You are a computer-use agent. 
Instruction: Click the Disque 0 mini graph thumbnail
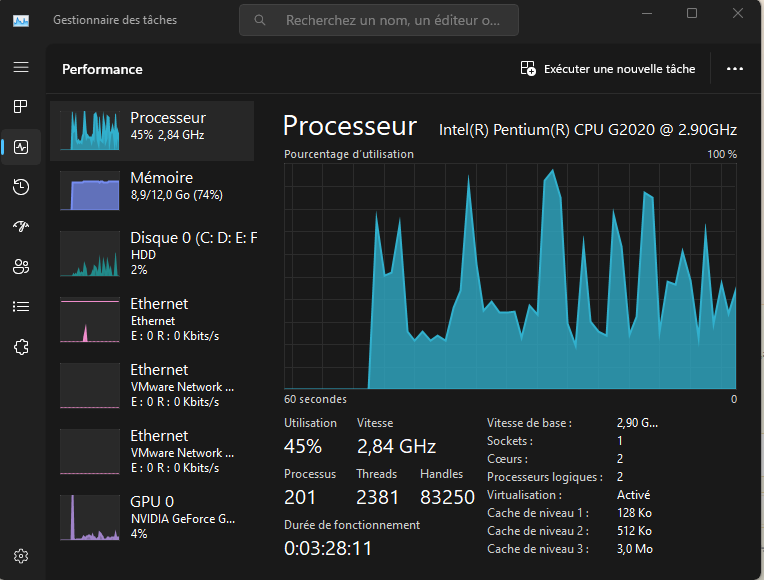(90, 254)
